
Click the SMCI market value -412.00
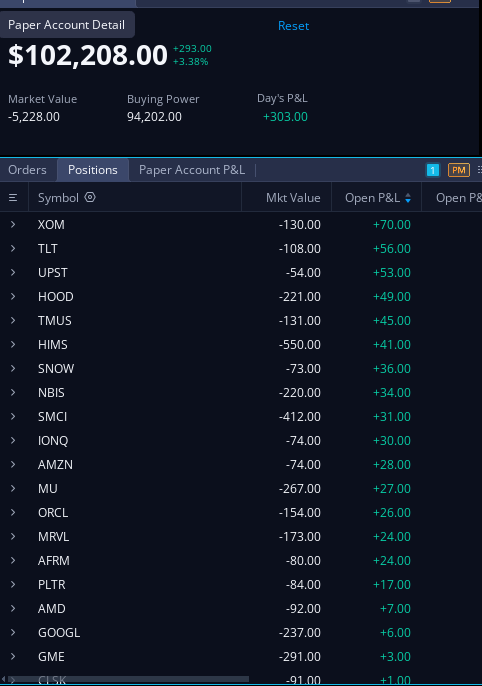(x=300, y=417)
